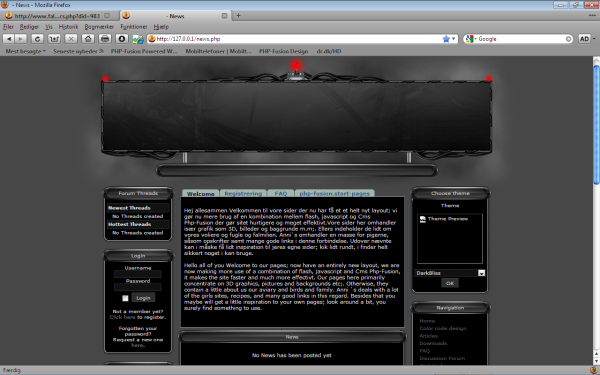Focus the Username input field
The image size is (600, 375).
[x=138, y=274]
